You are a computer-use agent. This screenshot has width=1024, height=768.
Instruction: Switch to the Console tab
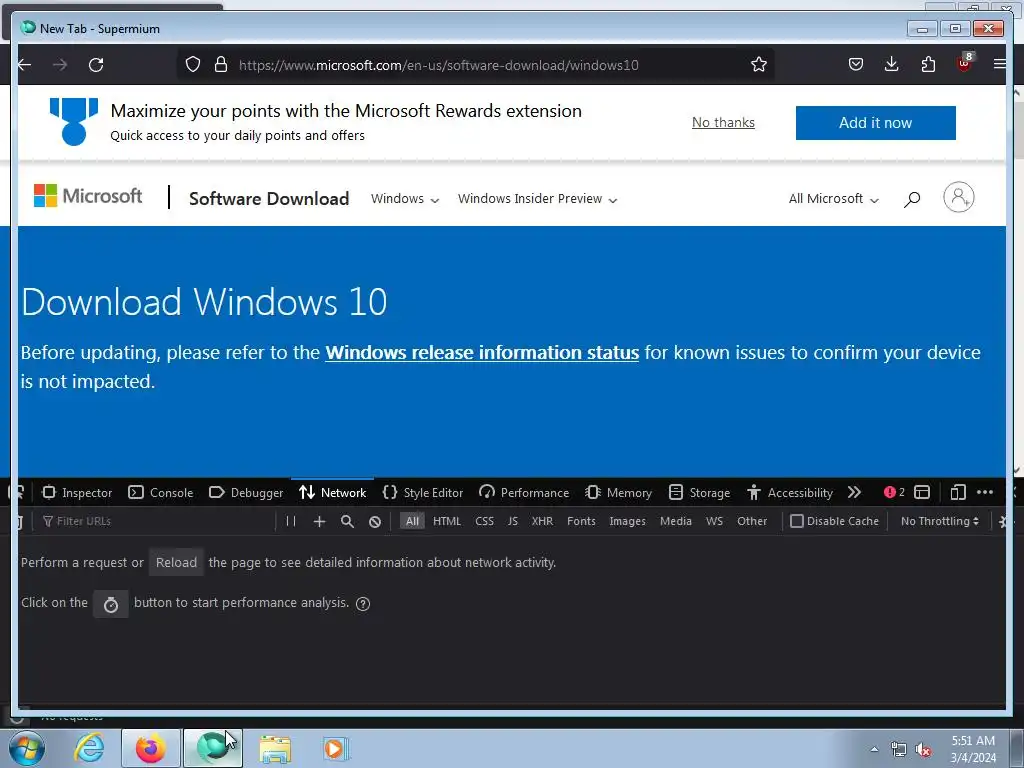point(161,492)
